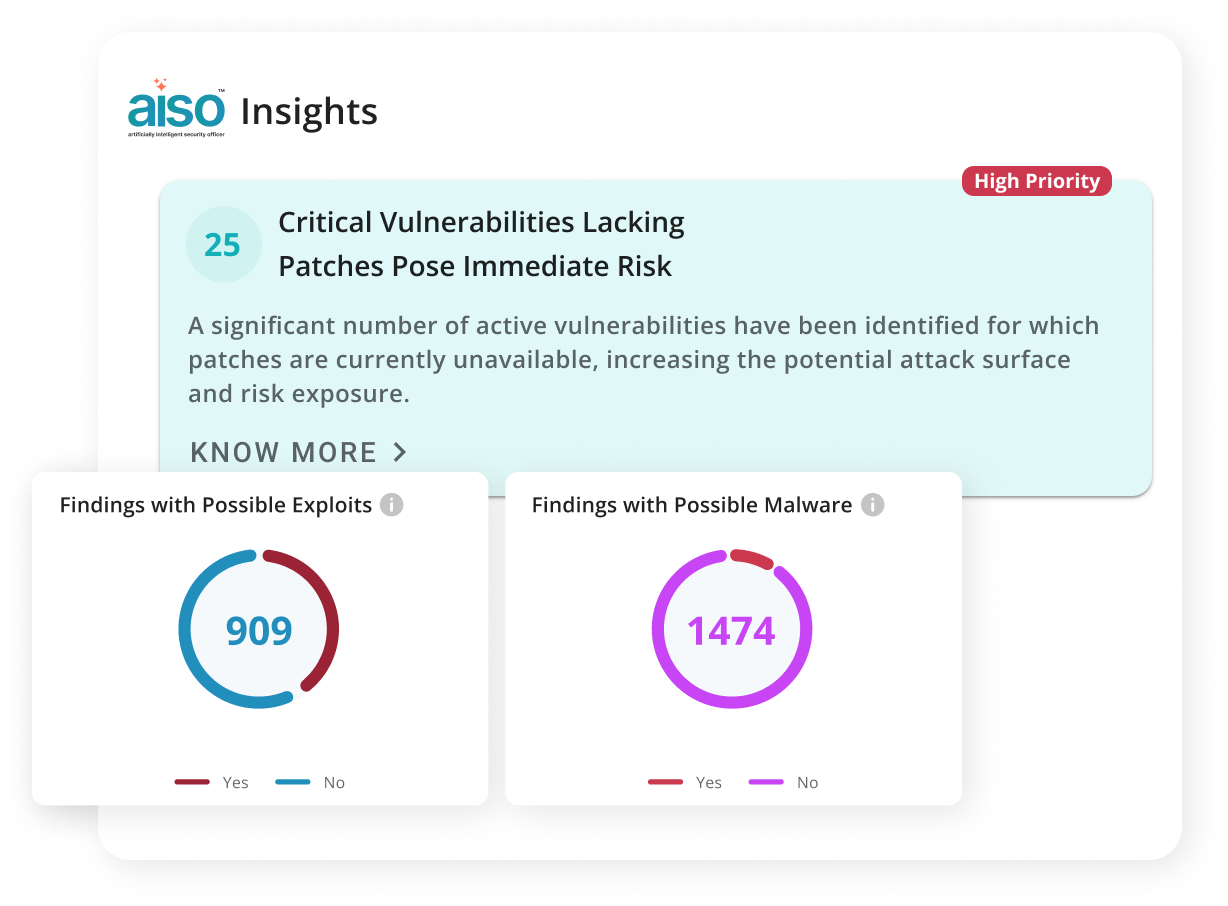Click the Critical Vulnerabilities Lacking Patches heading
The height and width of the screenshot is (906, 1228).
click(481, 244)
